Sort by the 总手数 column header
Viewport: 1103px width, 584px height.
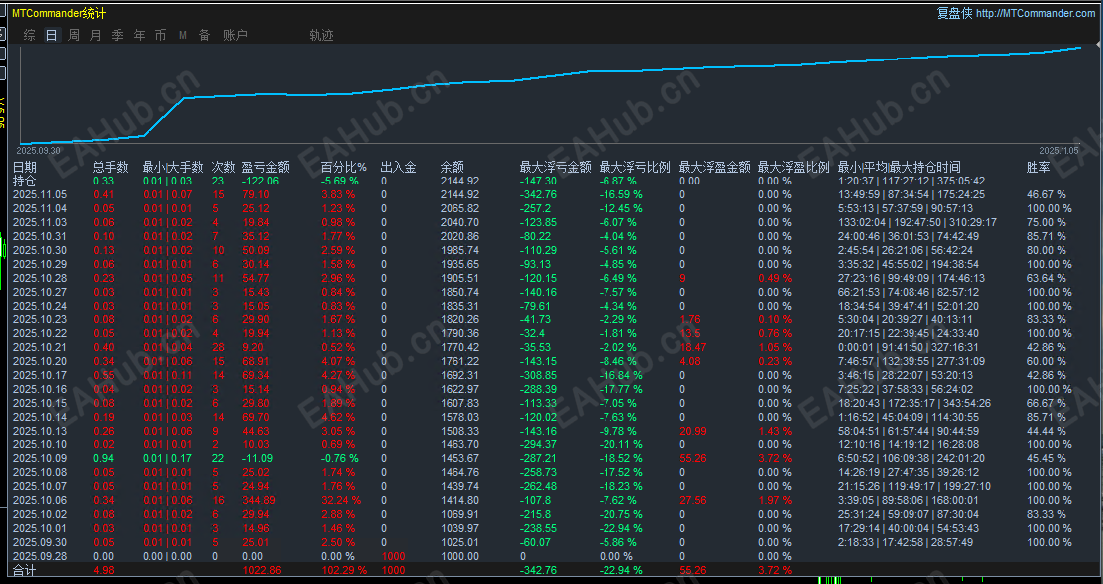(x=110, y=167)
